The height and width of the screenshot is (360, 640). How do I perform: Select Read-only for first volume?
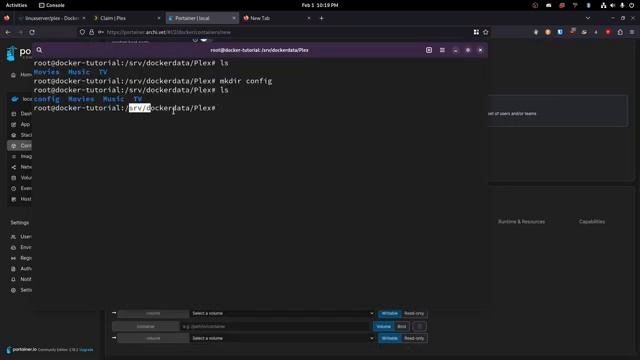414,313
